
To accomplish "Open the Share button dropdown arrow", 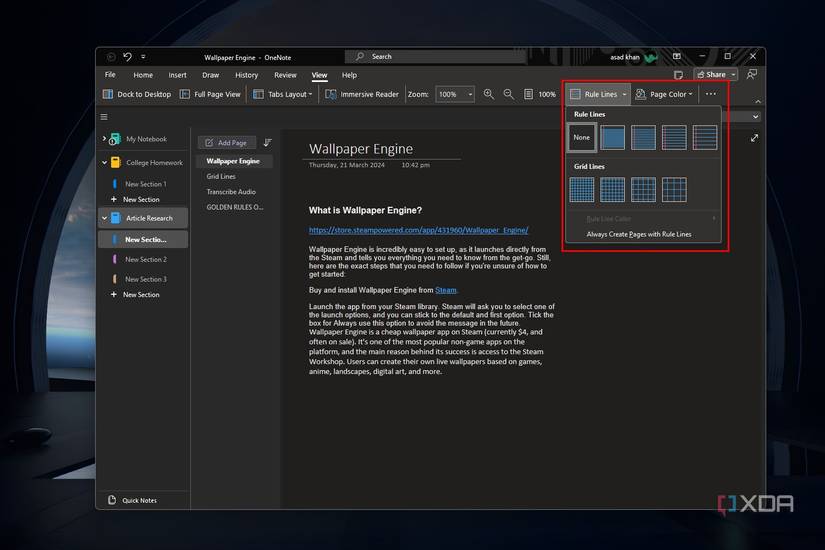I will click(733, 75).
